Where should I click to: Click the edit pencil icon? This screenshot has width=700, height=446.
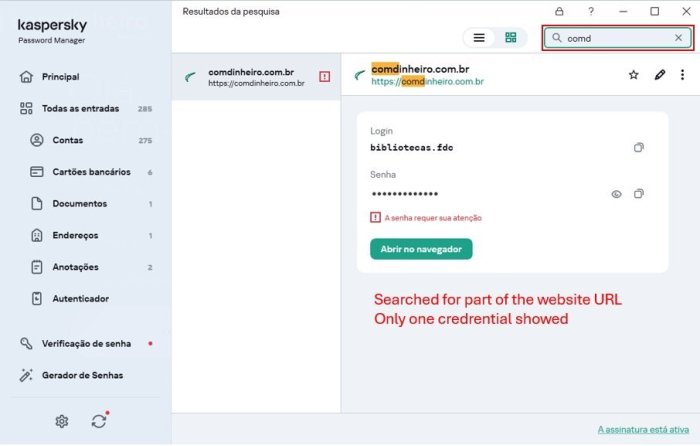click(x=660, y=75)
